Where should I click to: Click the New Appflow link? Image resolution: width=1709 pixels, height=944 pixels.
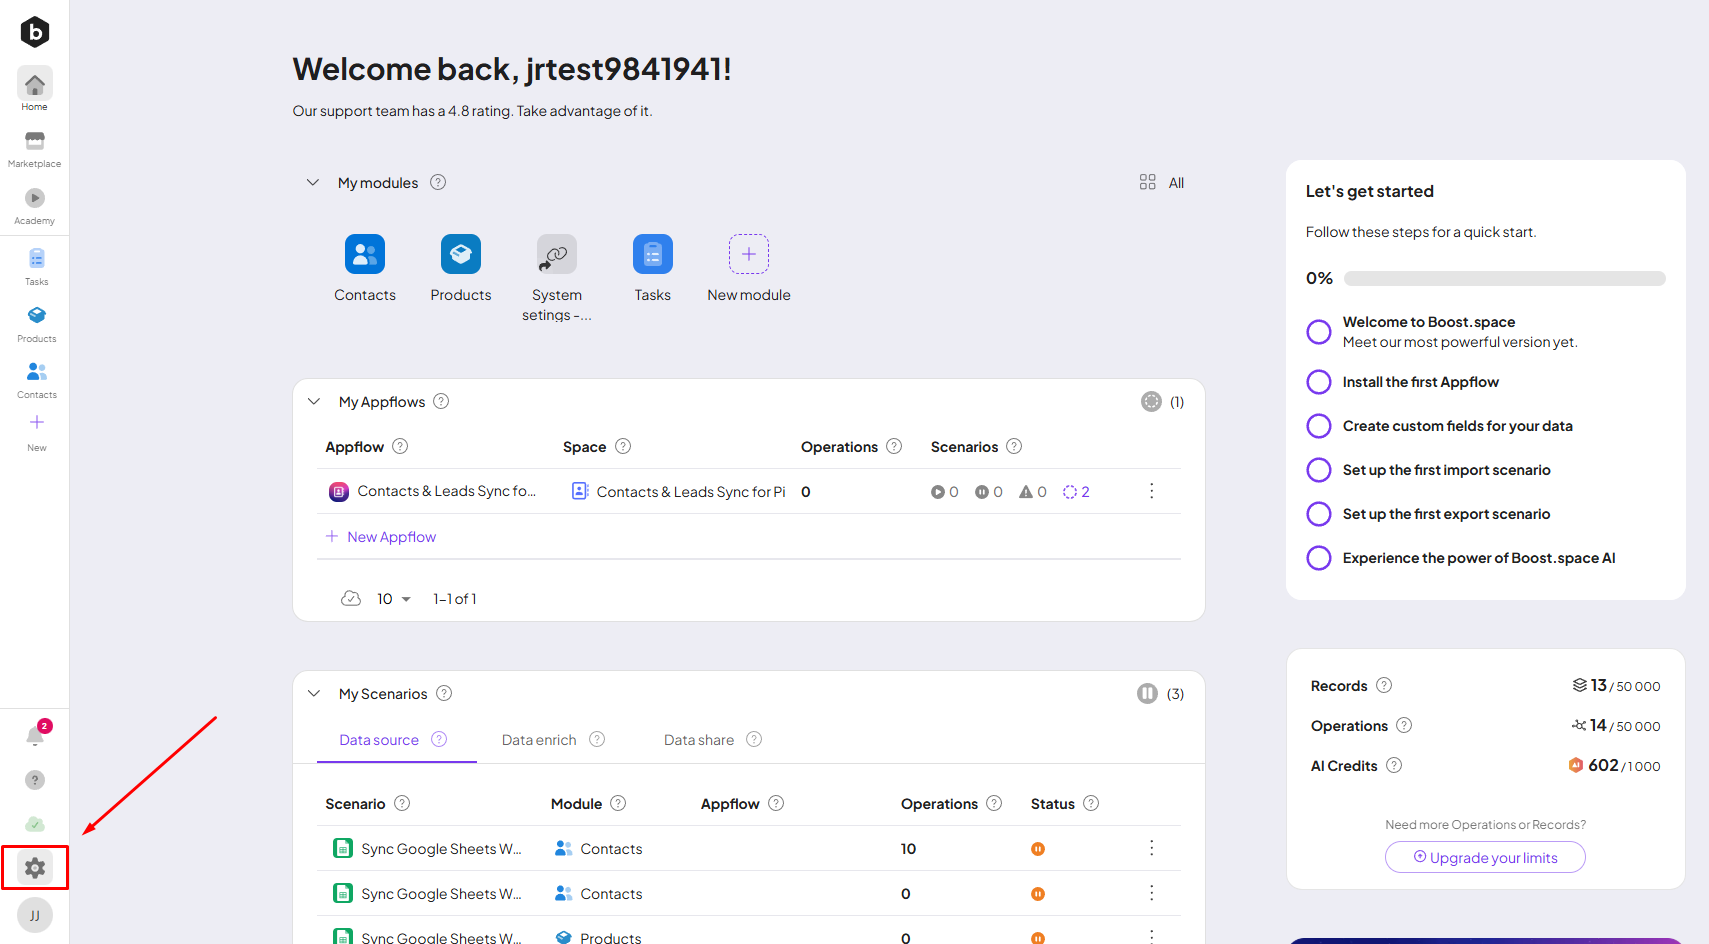[391, 537]
